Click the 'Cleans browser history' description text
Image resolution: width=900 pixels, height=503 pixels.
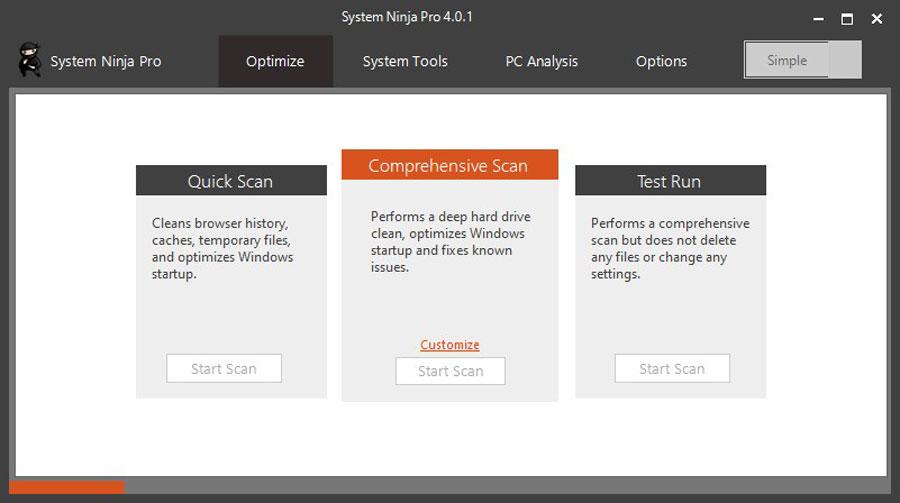point(222,249)
